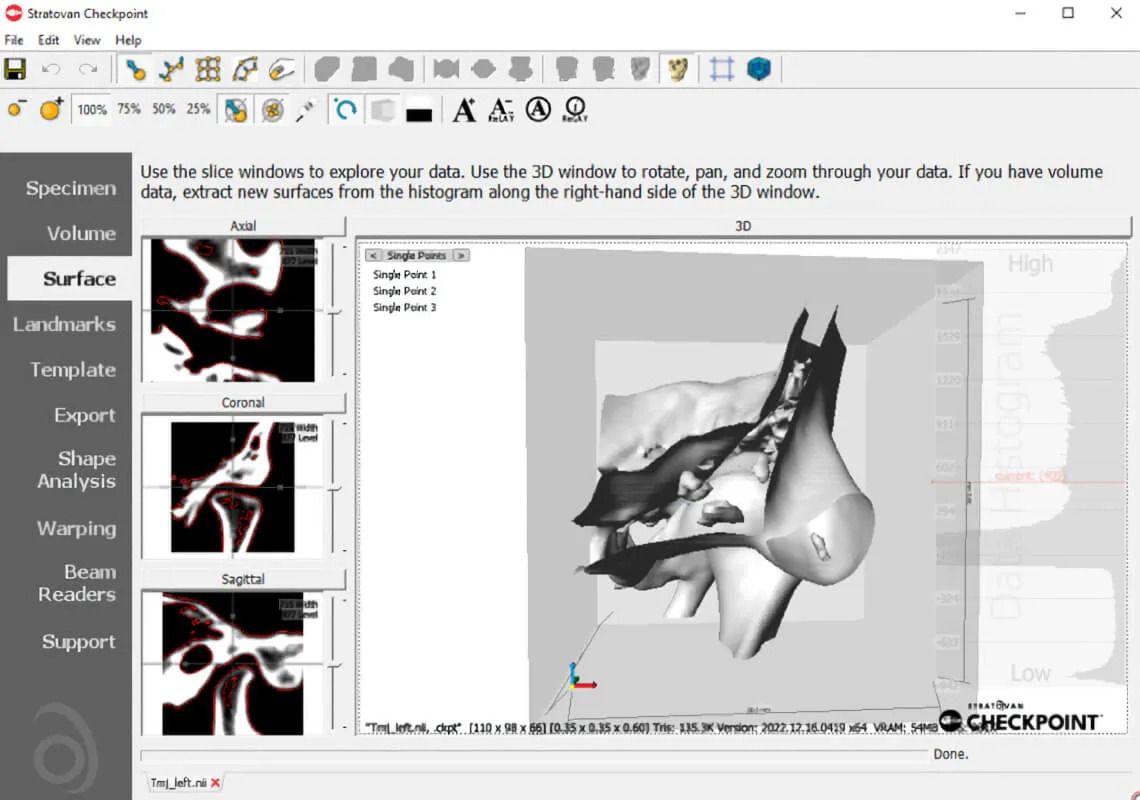Screen dimensions: 1140x800
Task: Click the Axial slice panel header
Action: click(x=243, y=226)
